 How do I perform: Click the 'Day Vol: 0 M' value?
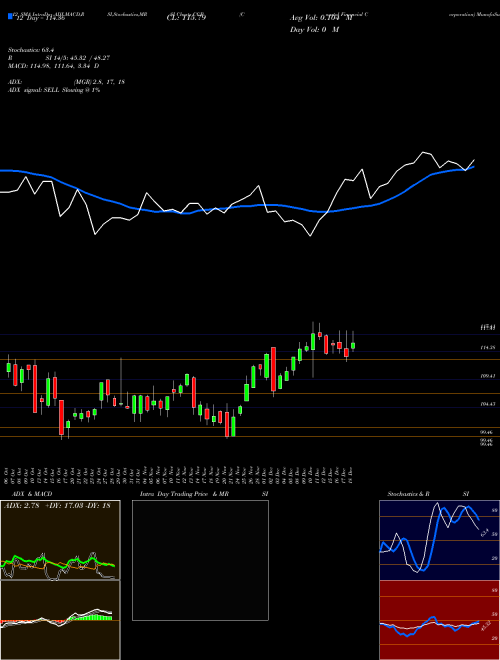(x=314, y=30)
